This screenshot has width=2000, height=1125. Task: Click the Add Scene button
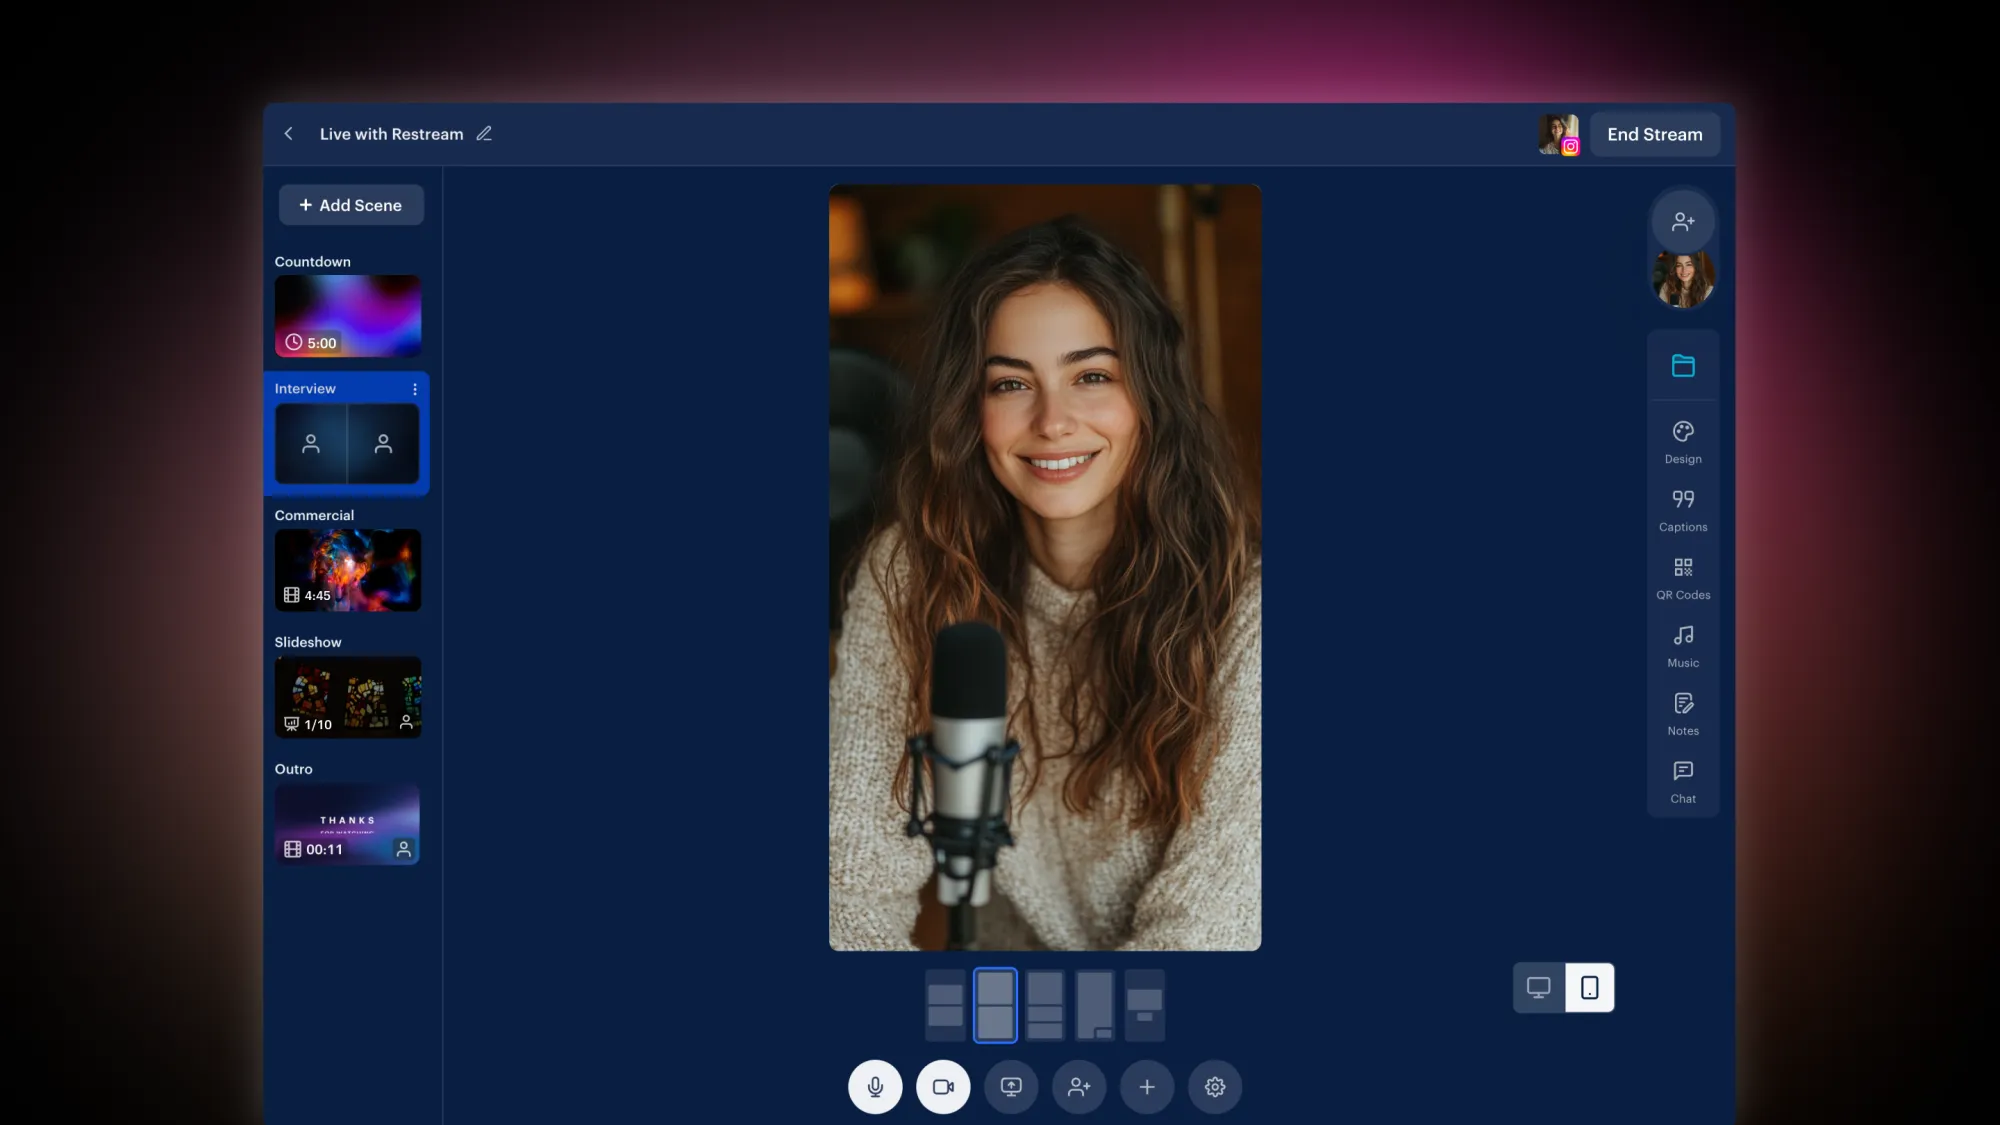point(351,204)
